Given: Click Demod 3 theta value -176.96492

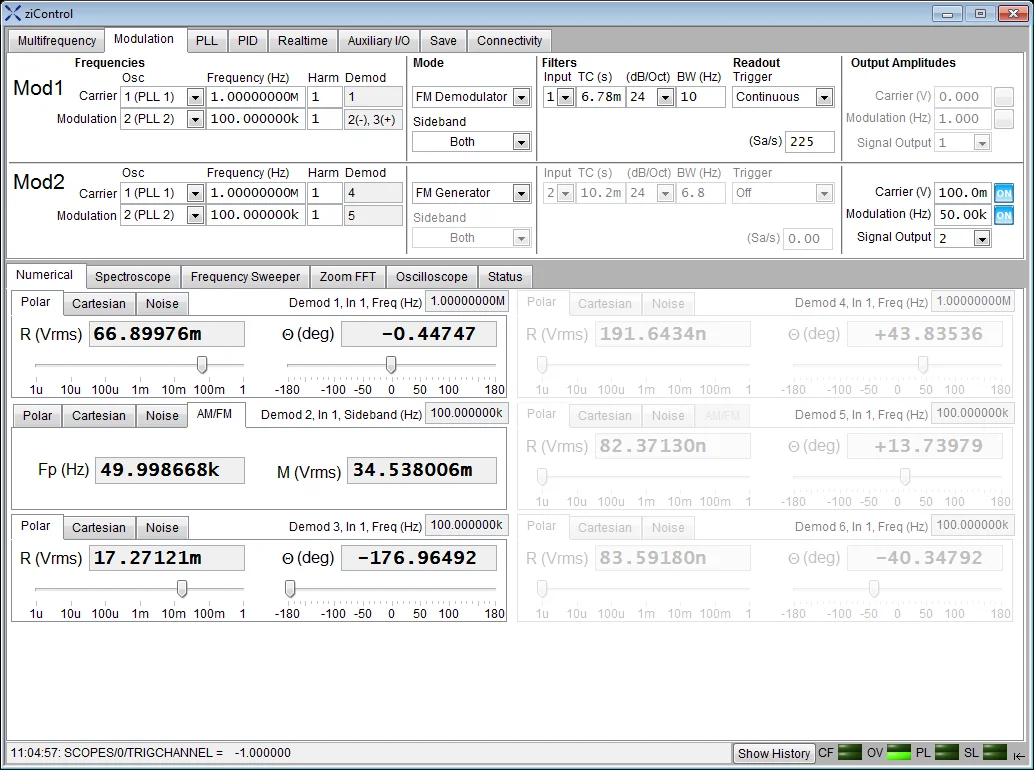Looking at the screenshot, I should (x=419, y=558).
